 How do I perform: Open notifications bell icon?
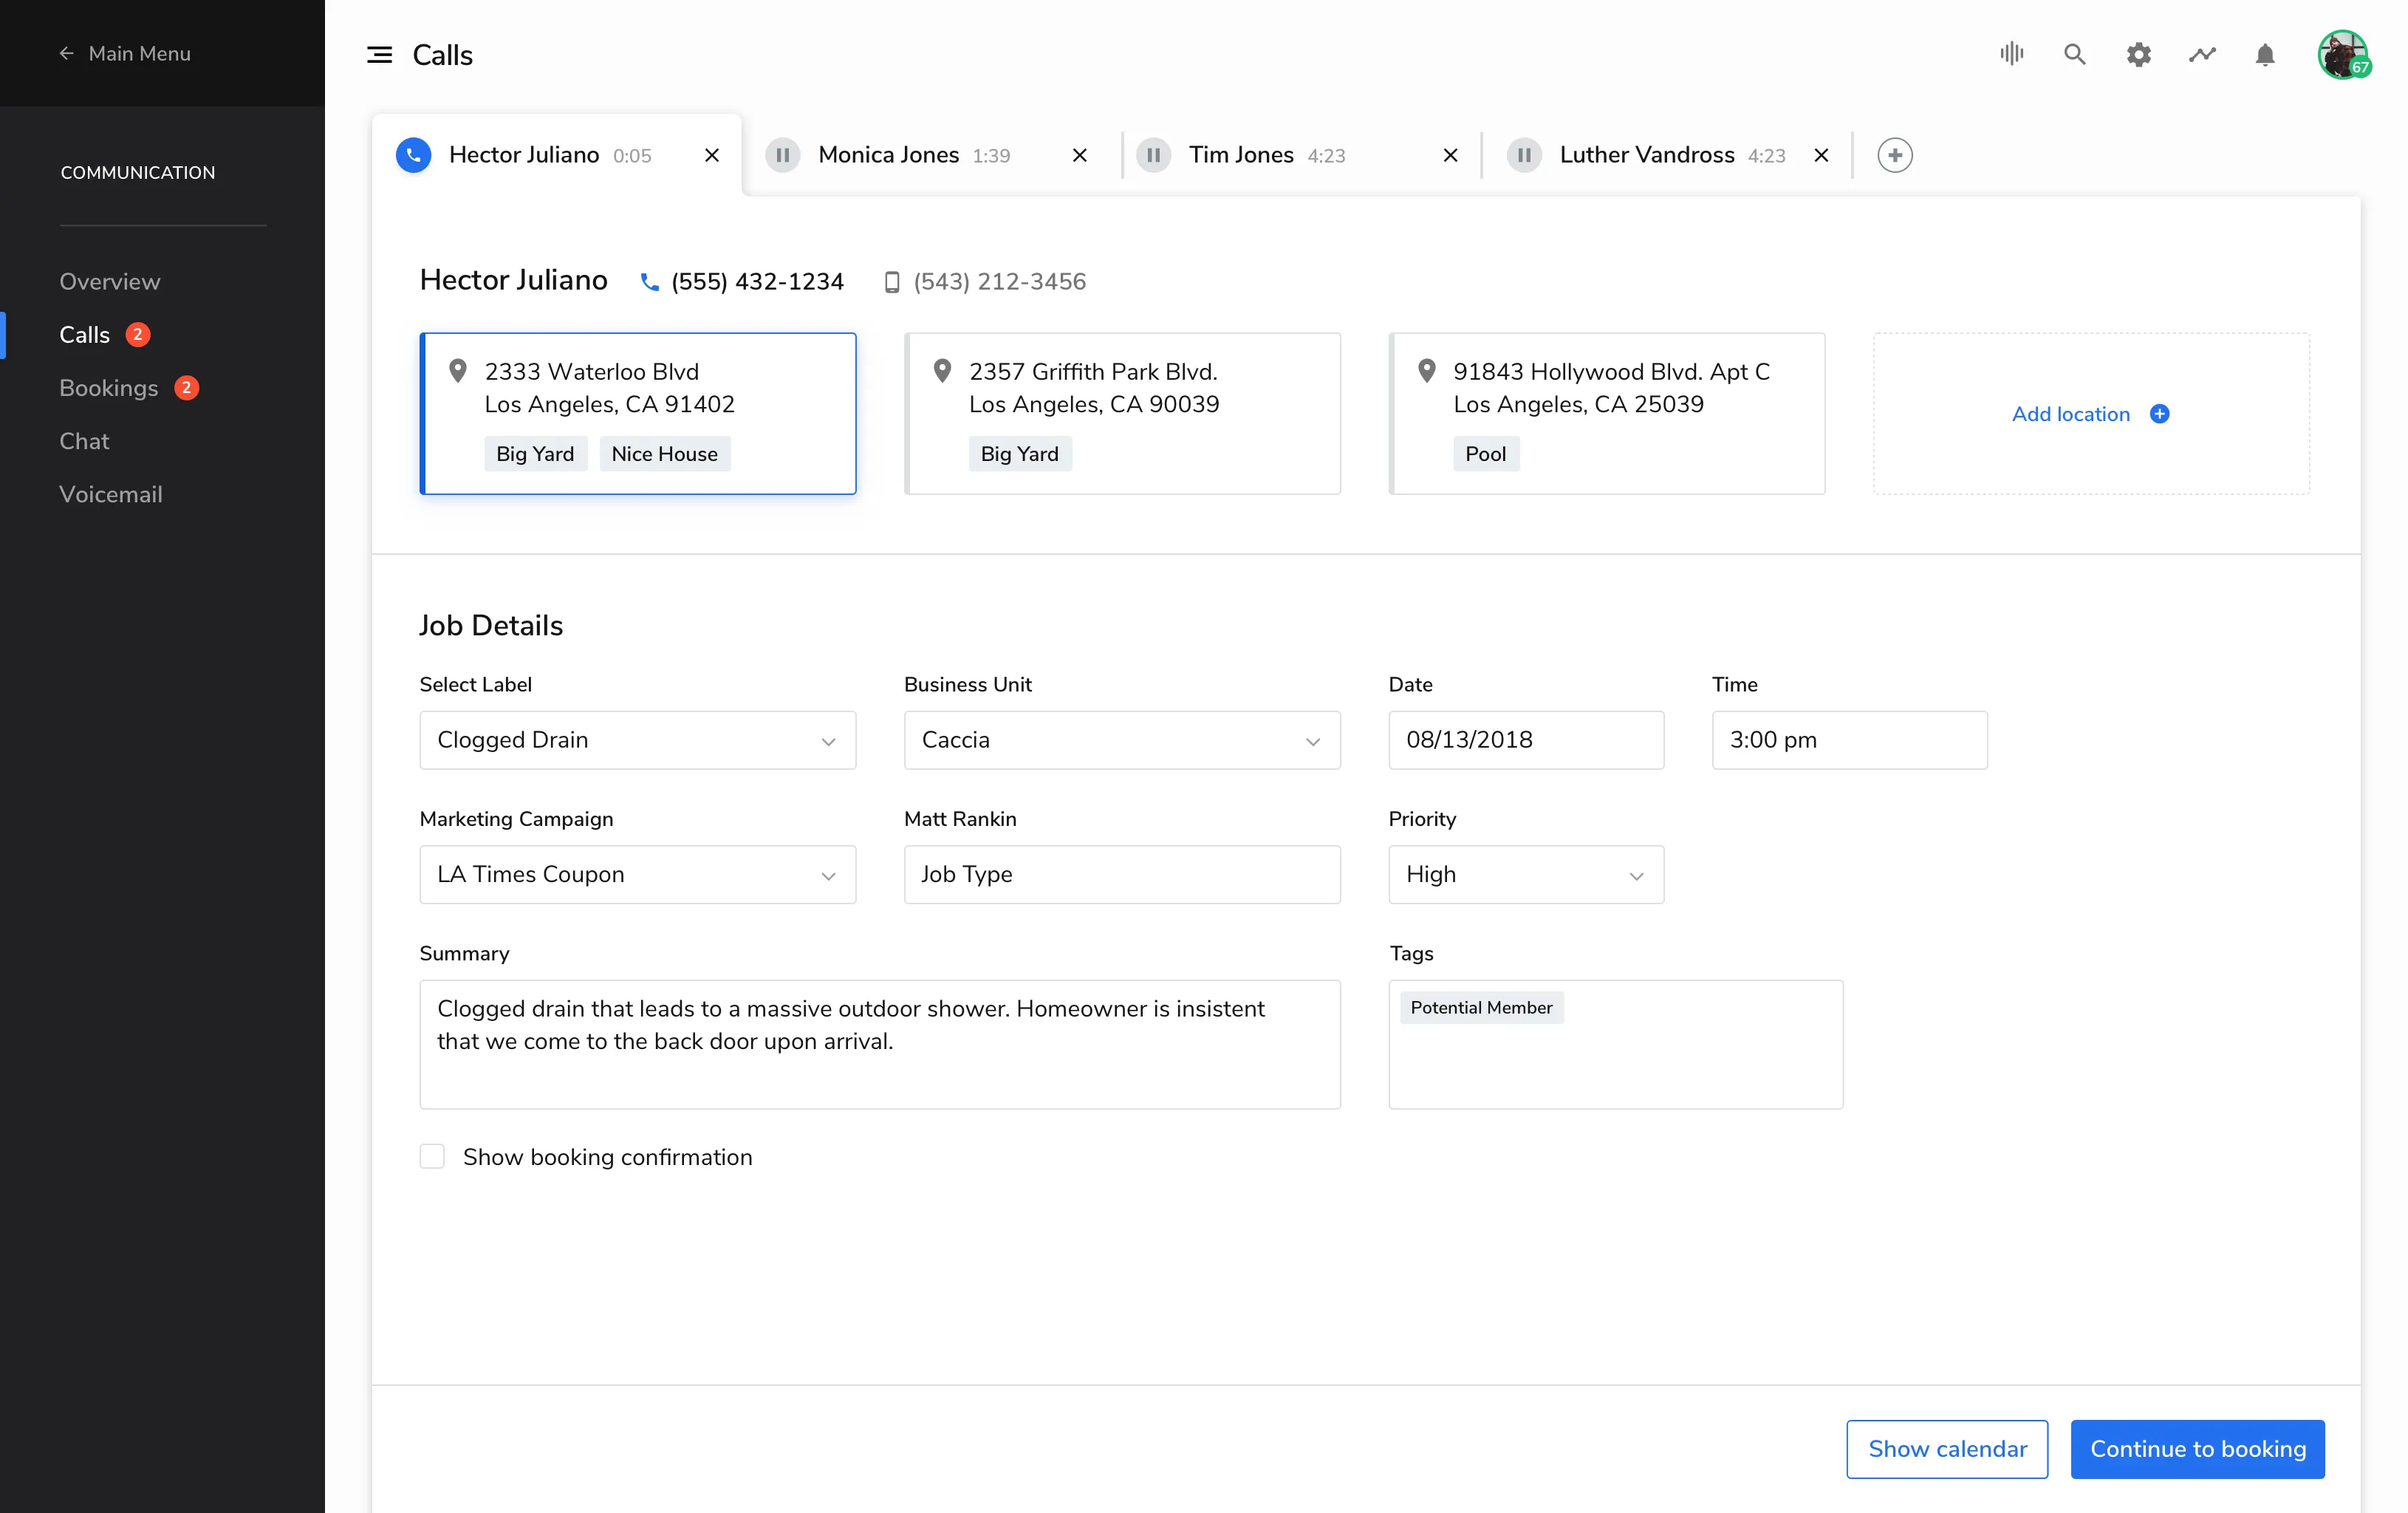[2265, 54]
